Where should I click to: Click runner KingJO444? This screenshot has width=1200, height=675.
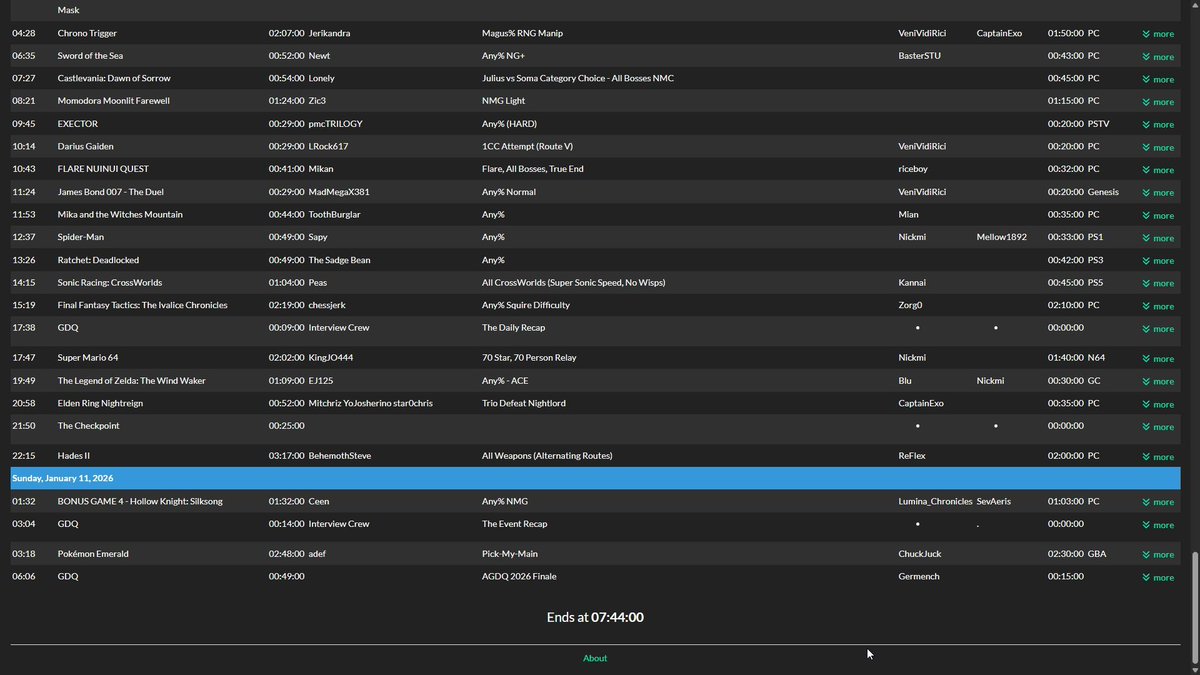pyautogui.click(x=331, y=358)
